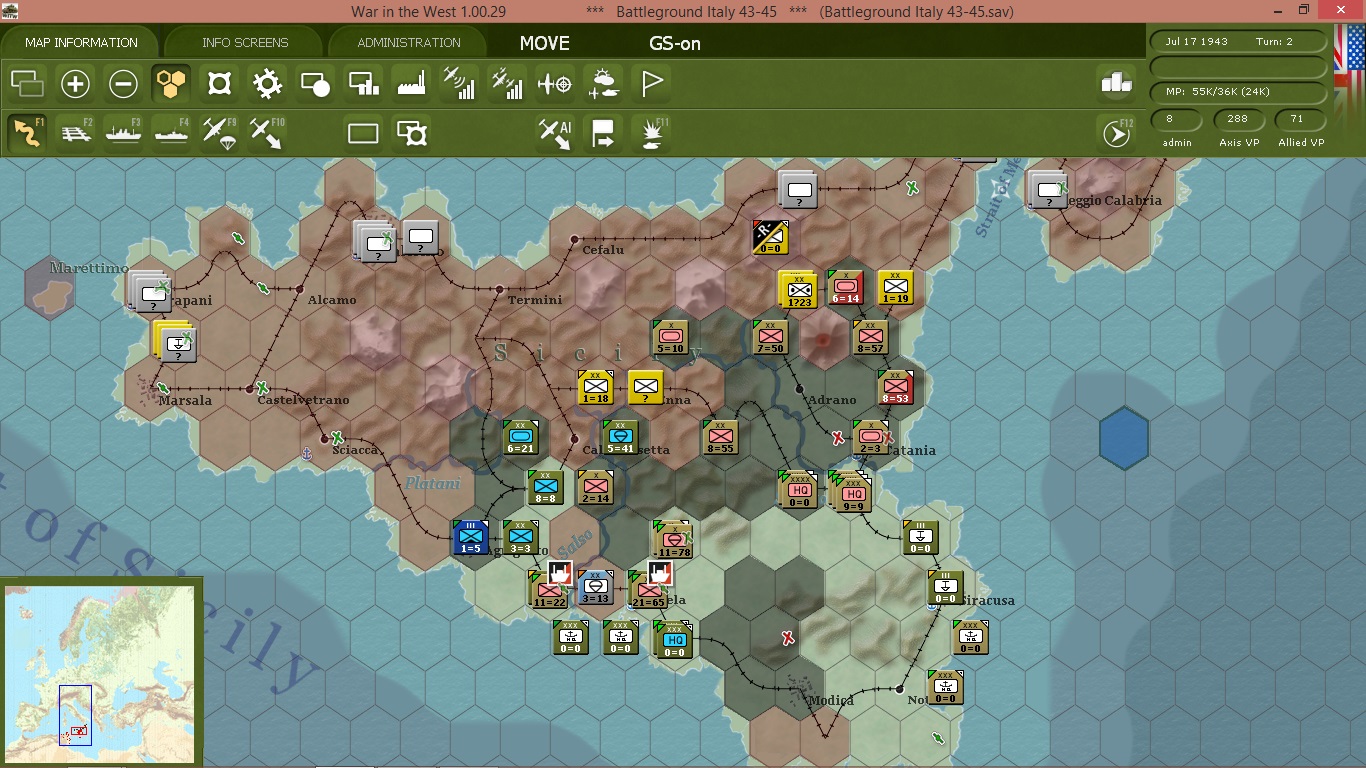Select the F4 ship mode icon
Screen dimensions: 1366x768
[171, 133]
